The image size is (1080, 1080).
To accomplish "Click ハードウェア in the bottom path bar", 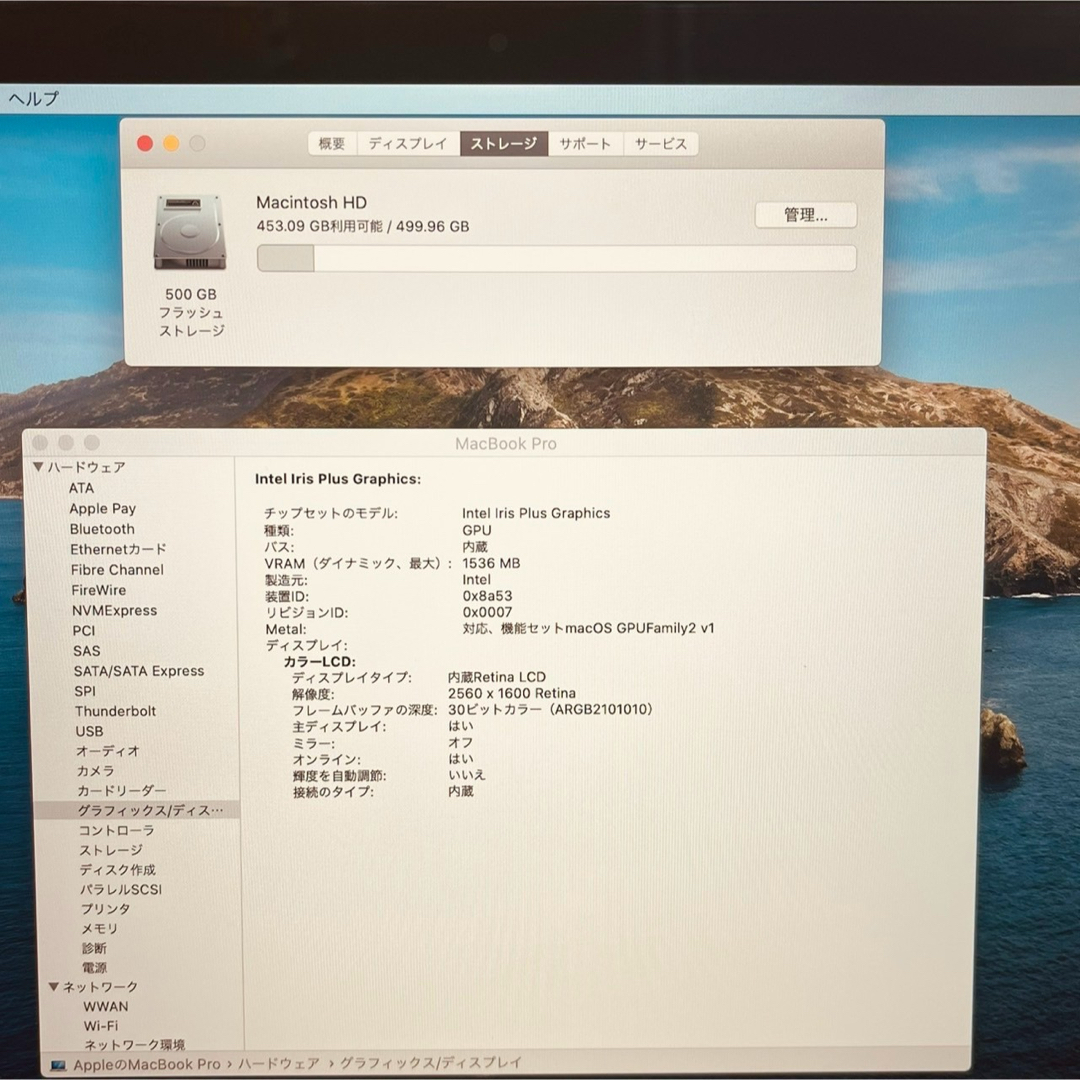I will tap(279, 1064).
